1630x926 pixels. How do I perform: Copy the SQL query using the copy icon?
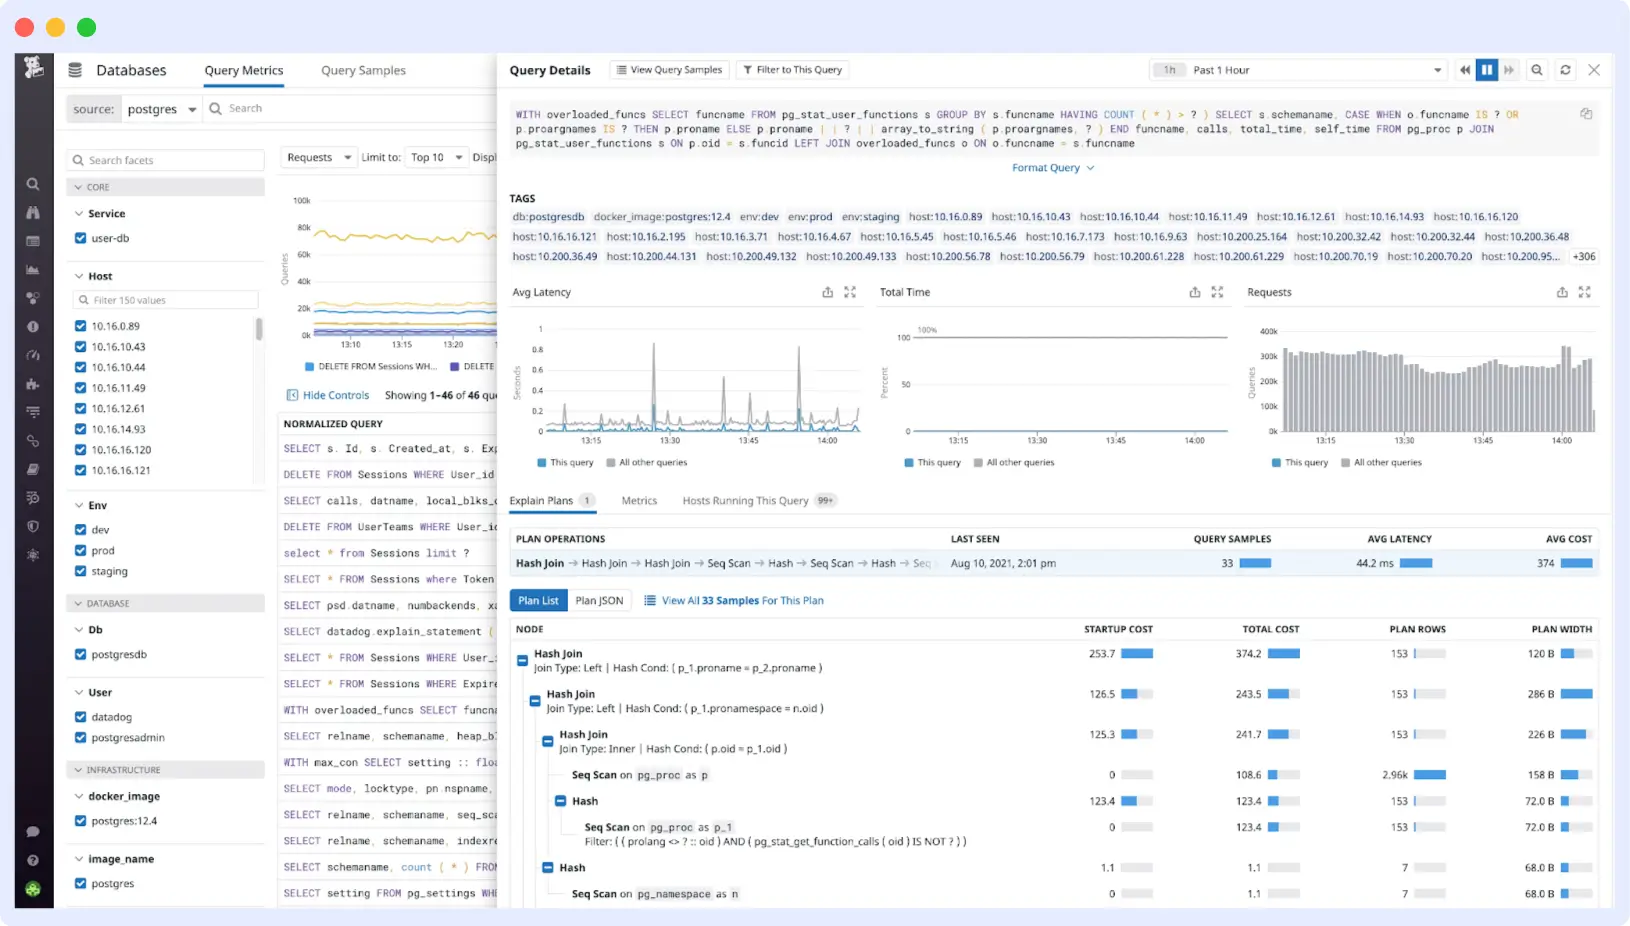point(1586,113)
